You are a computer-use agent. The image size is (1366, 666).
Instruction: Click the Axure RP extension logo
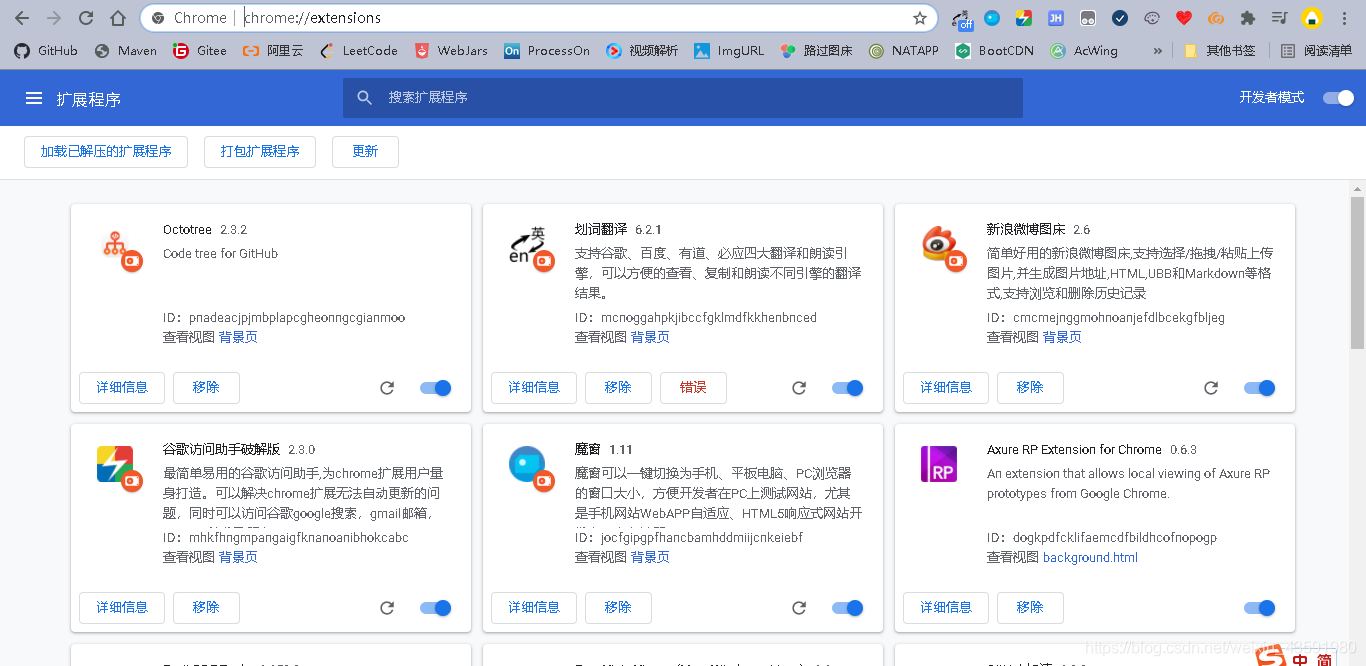pos(939,464)
